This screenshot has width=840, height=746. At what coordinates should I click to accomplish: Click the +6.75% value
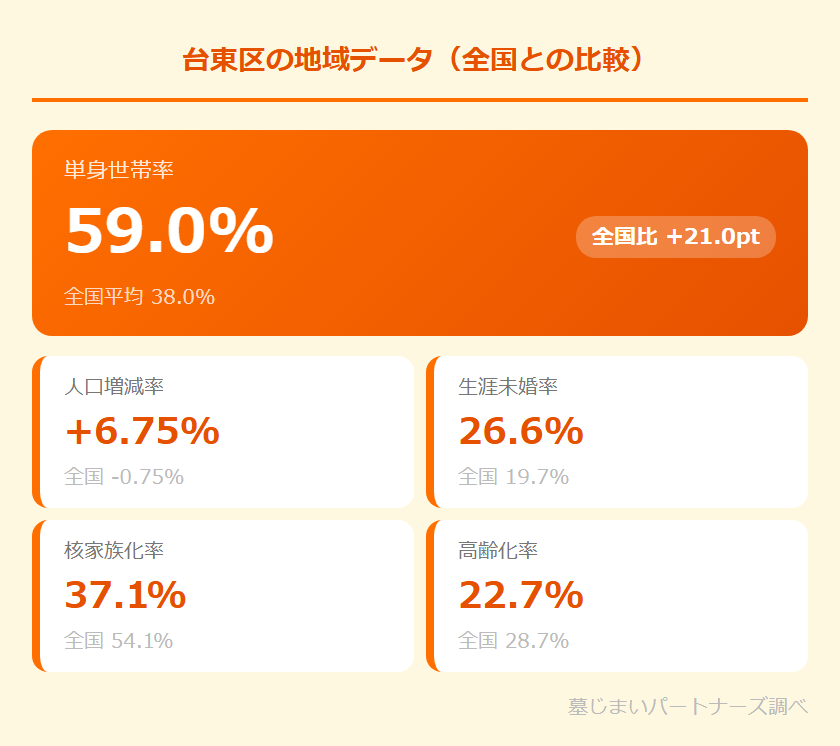[142, 431]
